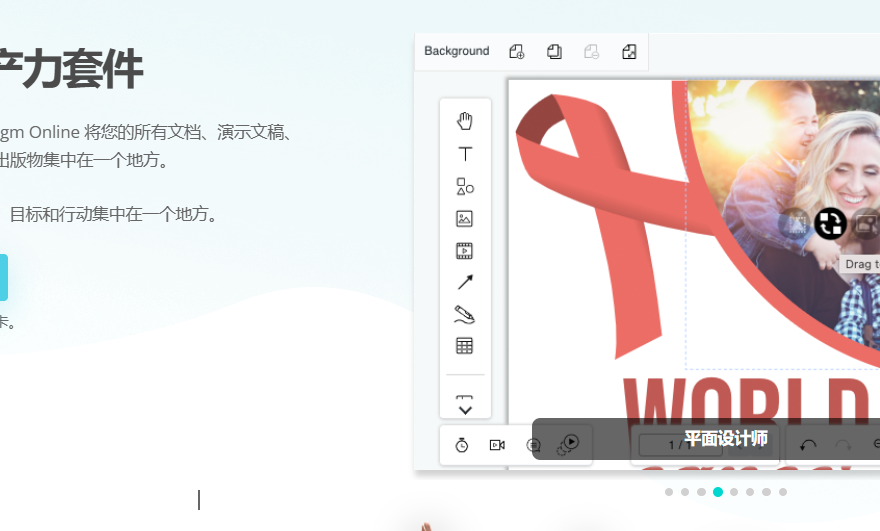
Task: Click the black Replace image circle icon
Action: 831,223
